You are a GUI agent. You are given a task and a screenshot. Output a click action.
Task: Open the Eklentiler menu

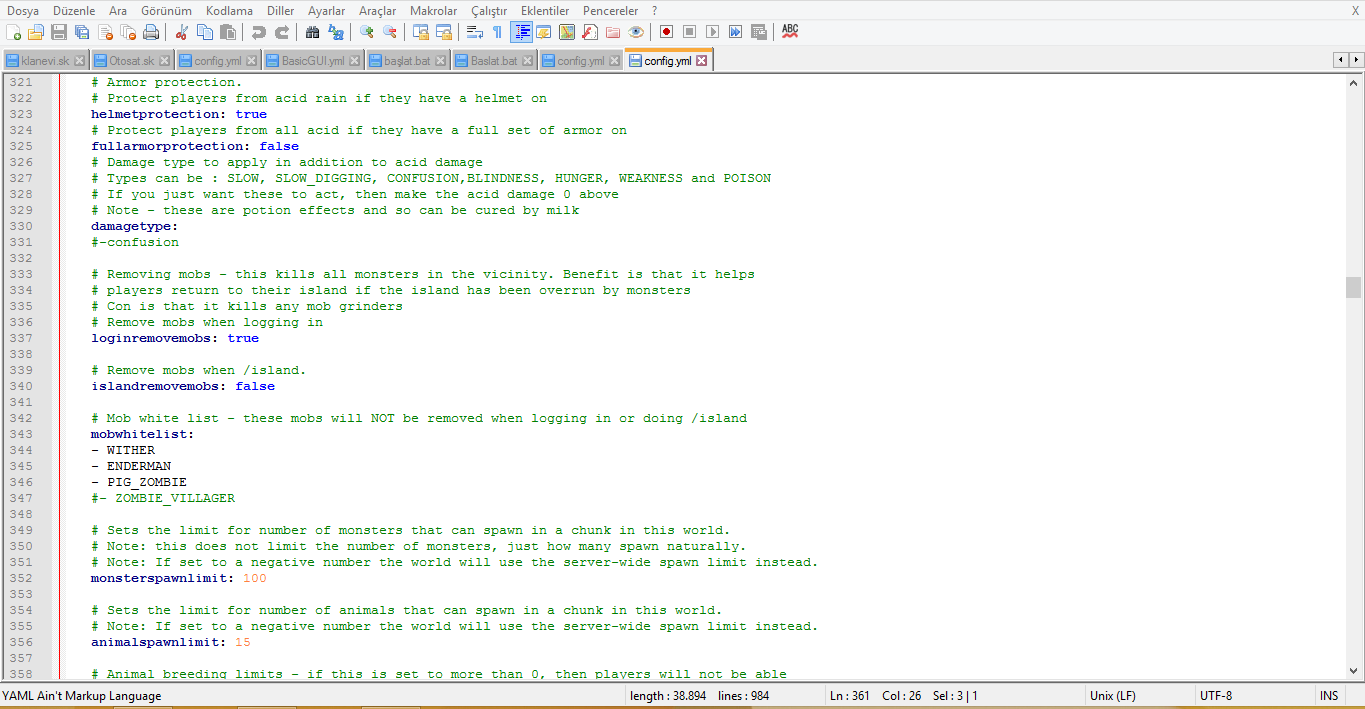click(x=545, y=10)
